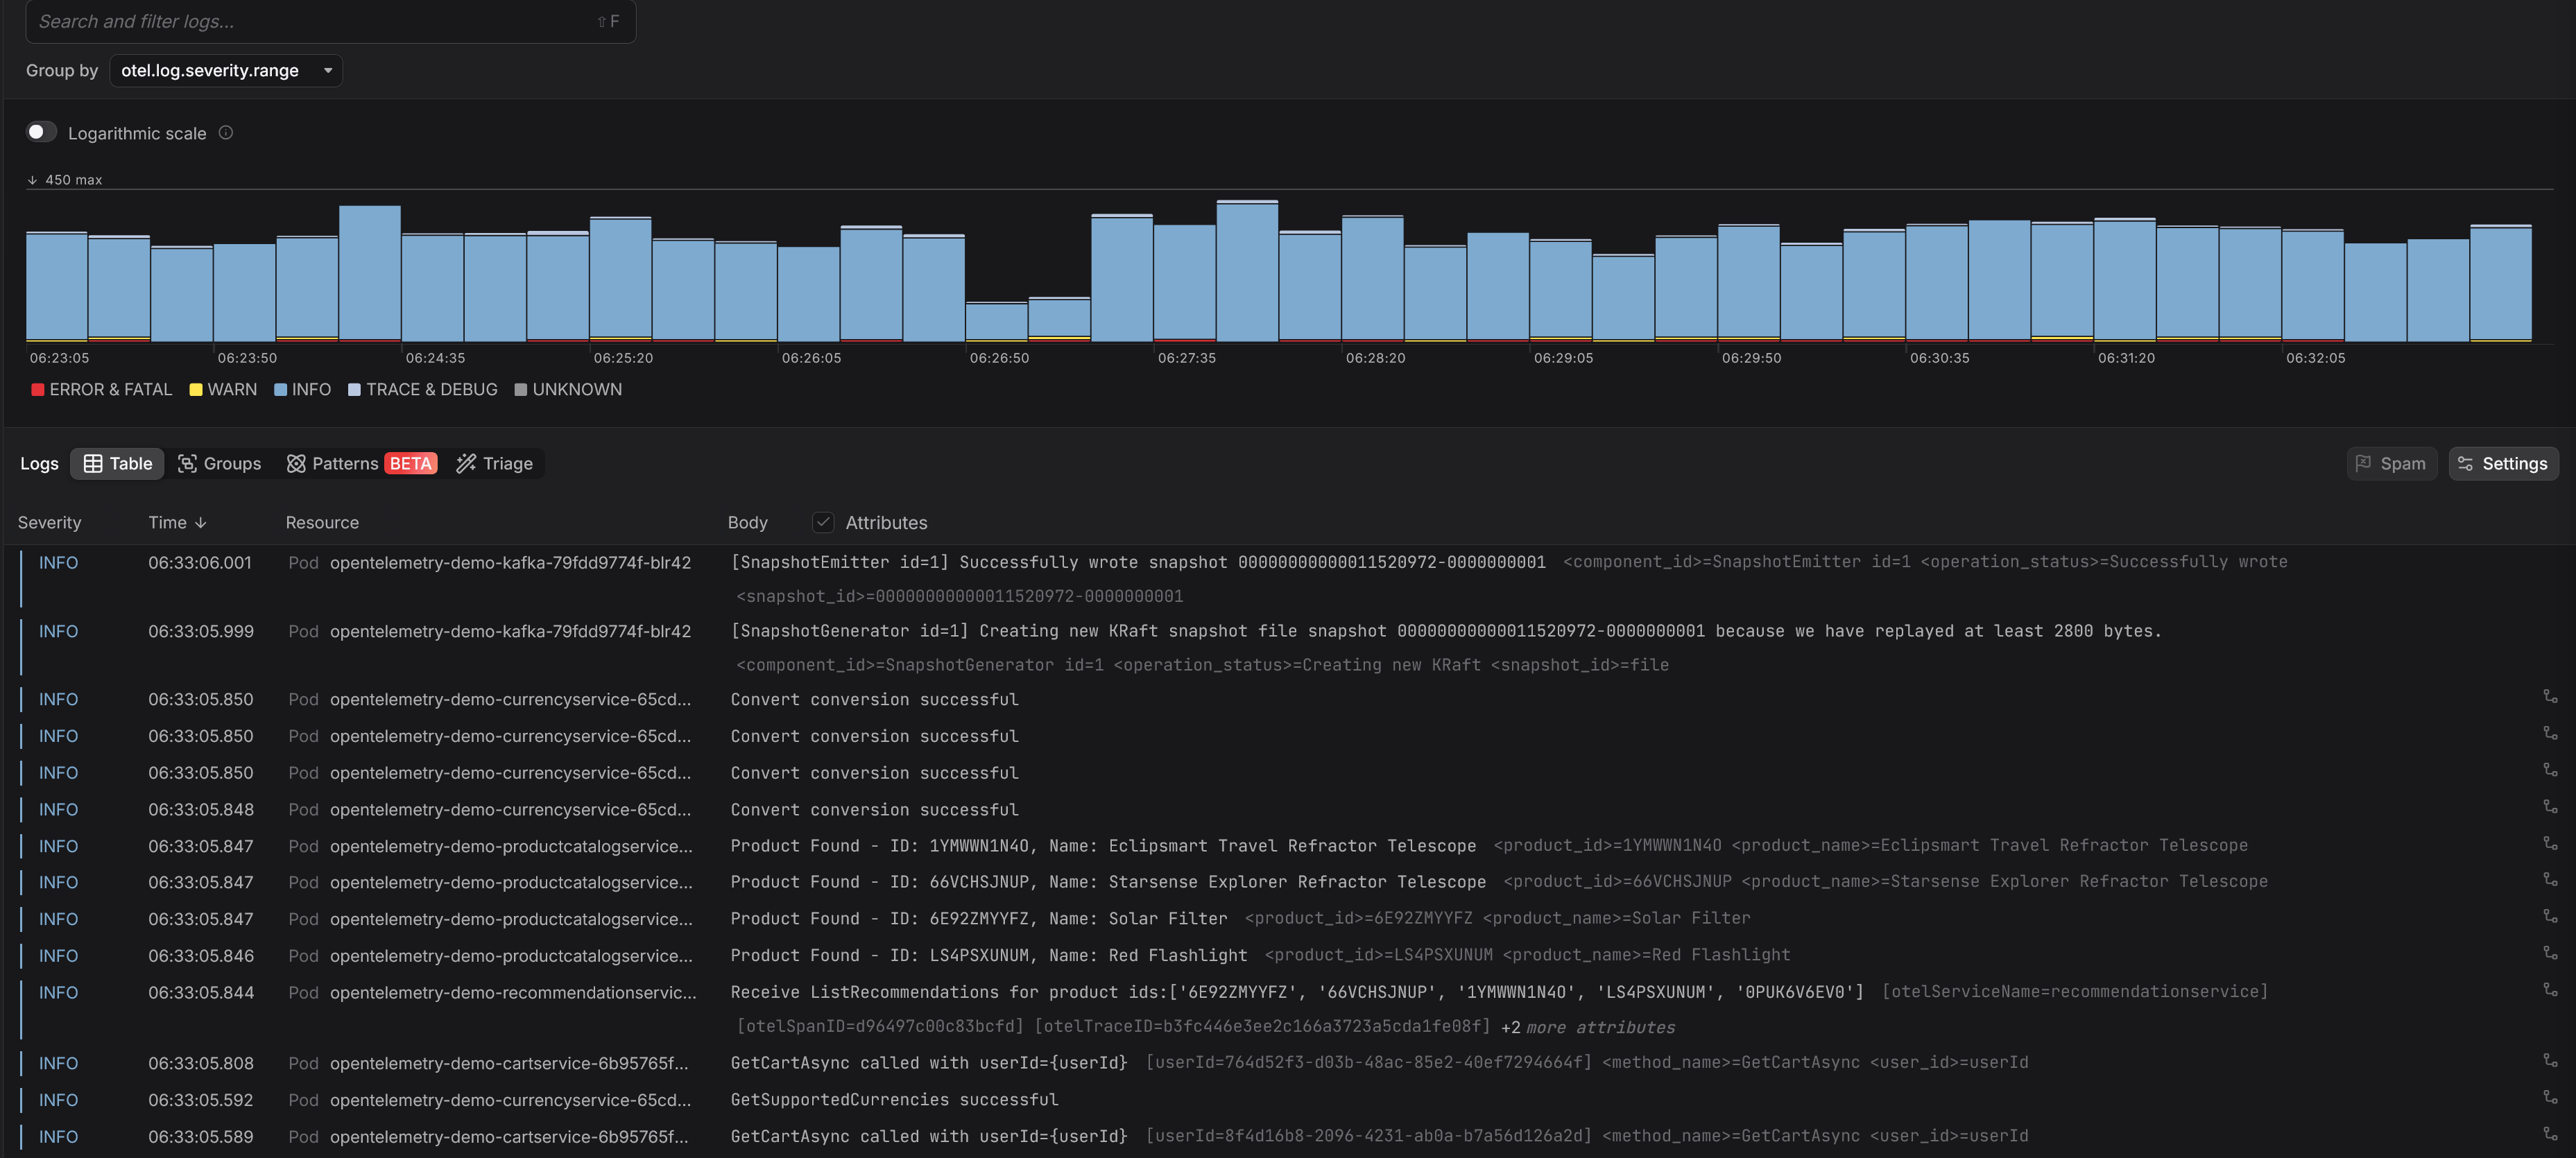
Task: Click the Triage wand icon
Action: click(466, 464)
